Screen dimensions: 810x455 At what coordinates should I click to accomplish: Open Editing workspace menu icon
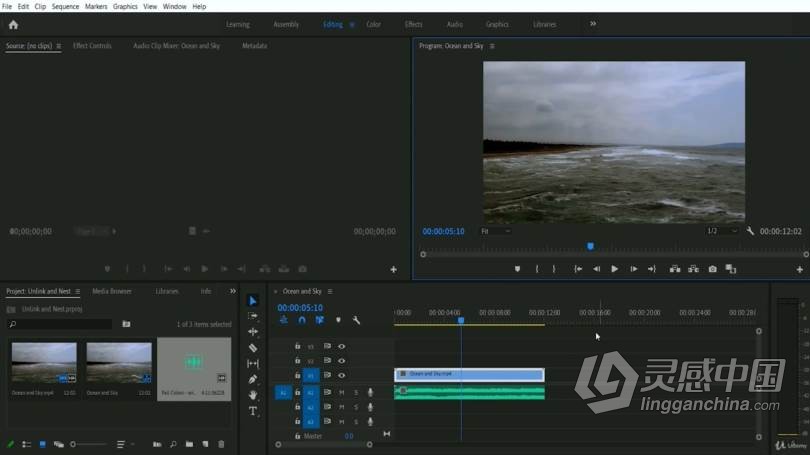coord(352,24)
